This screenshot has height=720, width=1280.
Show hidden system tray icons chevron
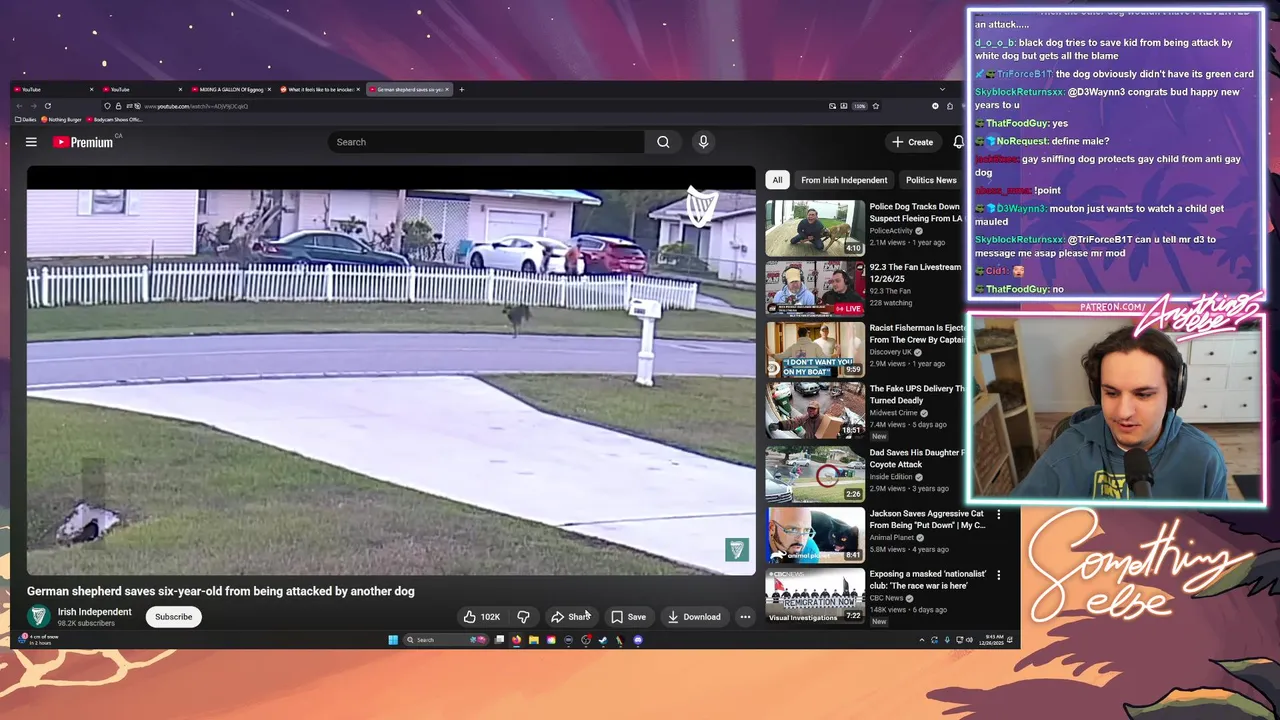[921, 640]
